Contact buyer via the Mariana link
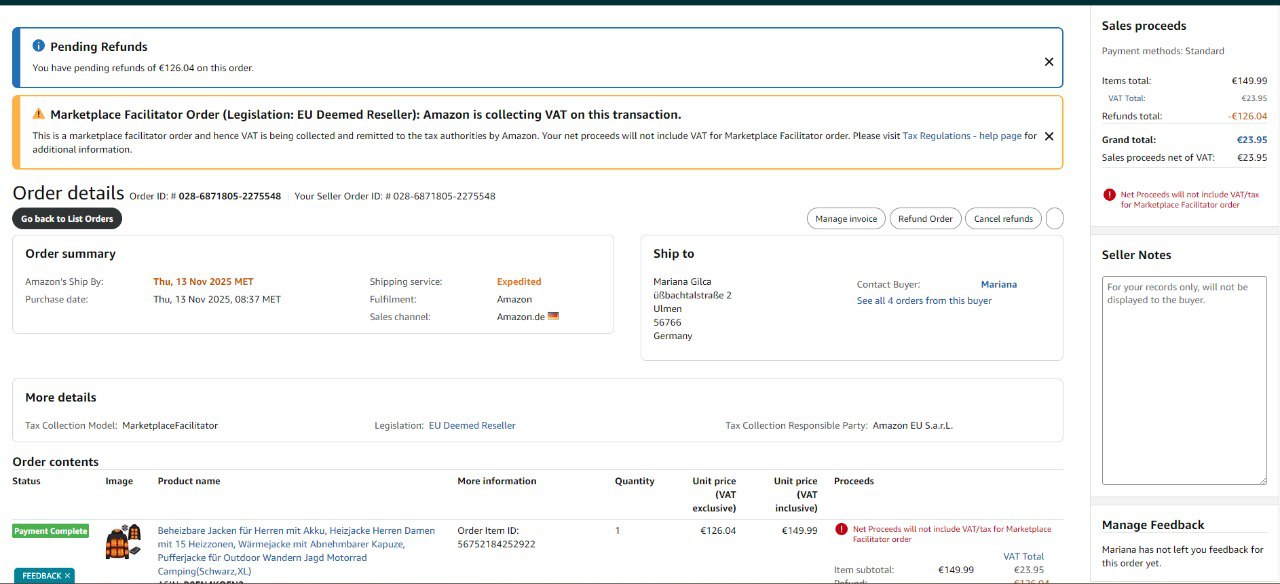1280x584 pixels. coord(998,285)
